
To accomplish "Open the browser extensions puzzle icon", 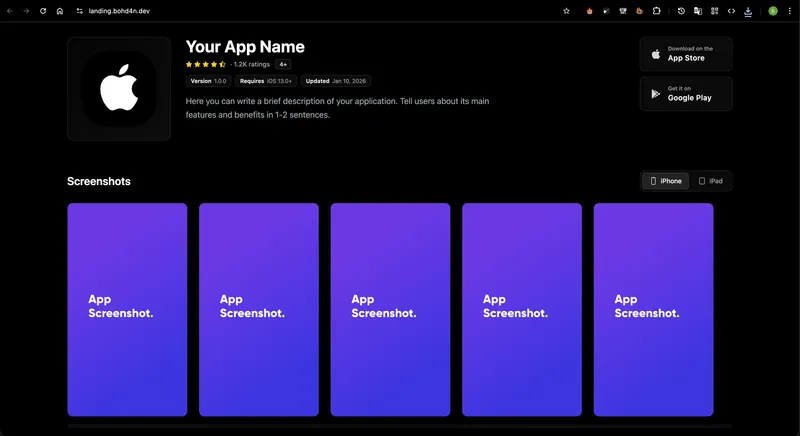I will click(x=657, y=11).
